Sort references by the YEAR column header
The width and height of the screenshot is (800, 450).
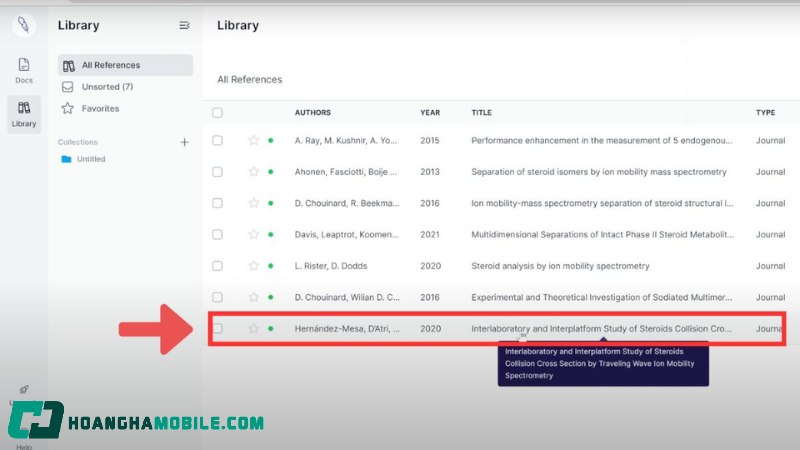(430, 113)
